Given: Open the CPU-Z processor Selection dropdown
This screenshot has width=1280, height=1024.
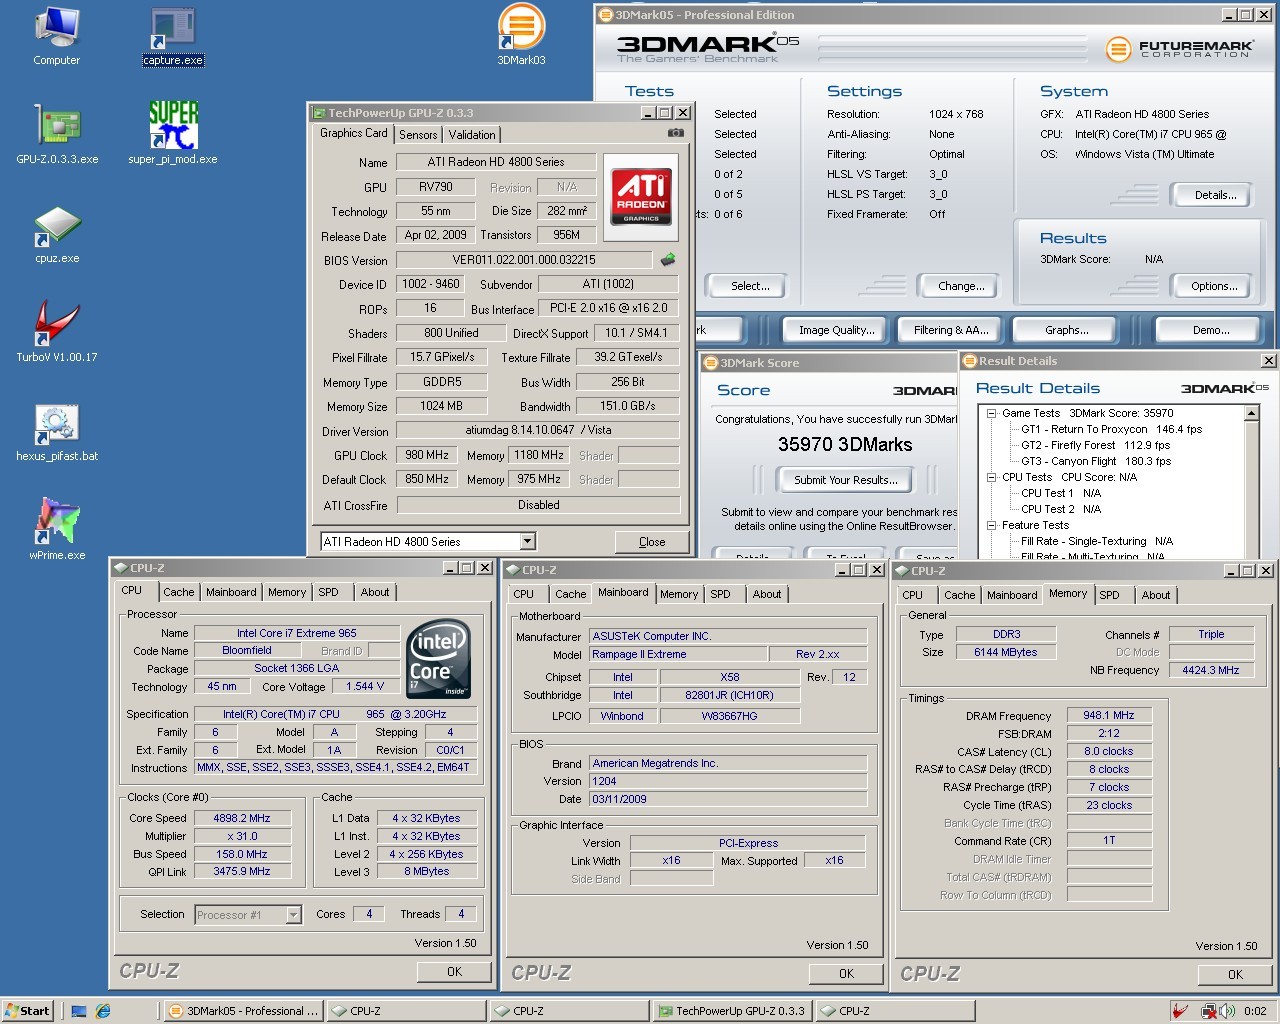Looking at the screenshot, I should click(x=293, y=914).
